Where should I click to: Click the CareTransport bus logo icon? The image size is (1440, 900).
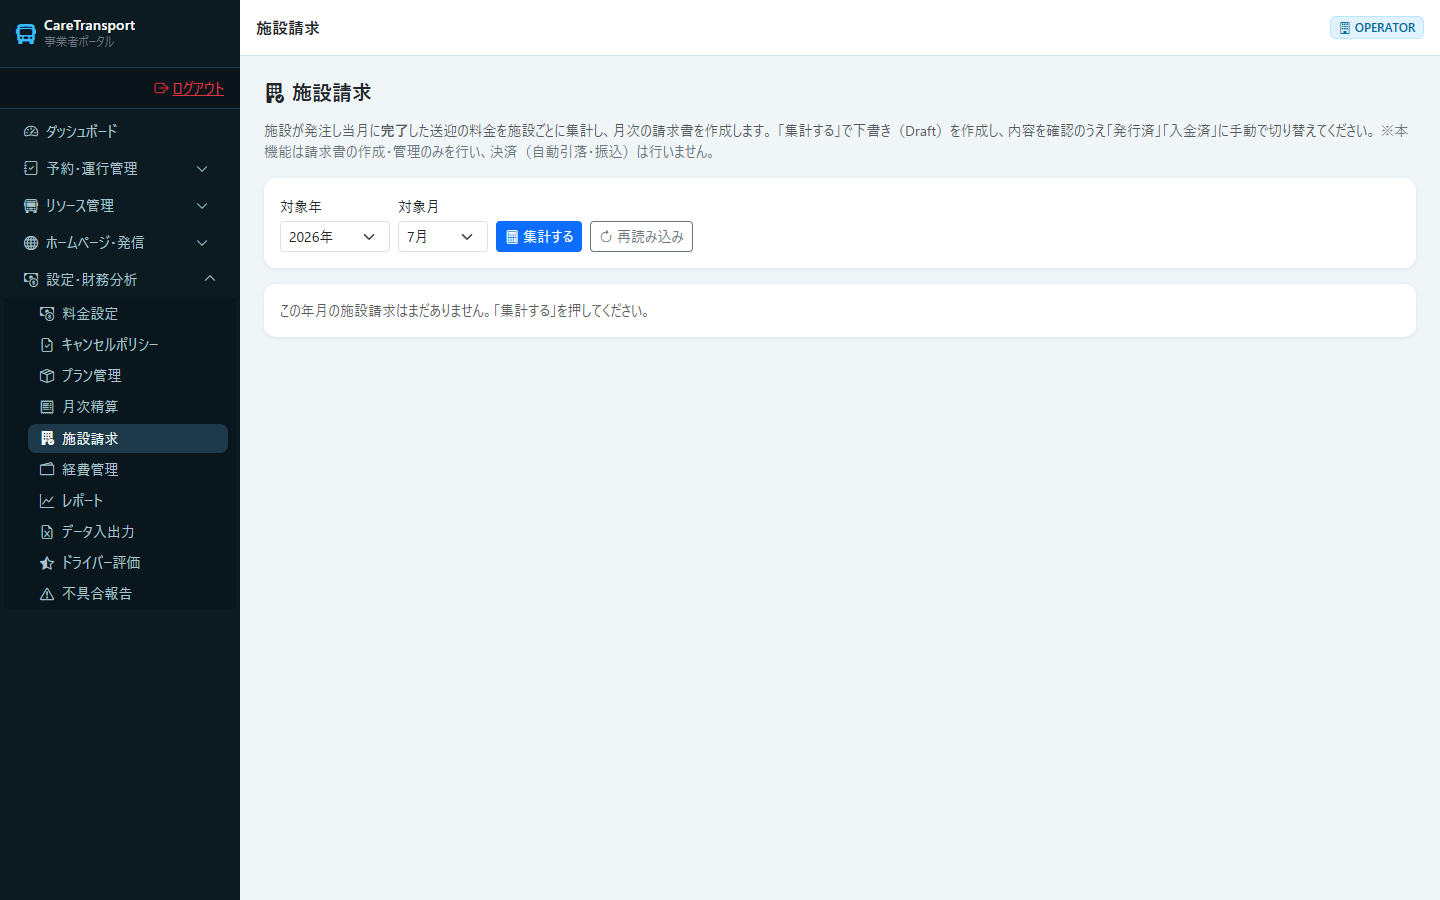coord(26,33)
